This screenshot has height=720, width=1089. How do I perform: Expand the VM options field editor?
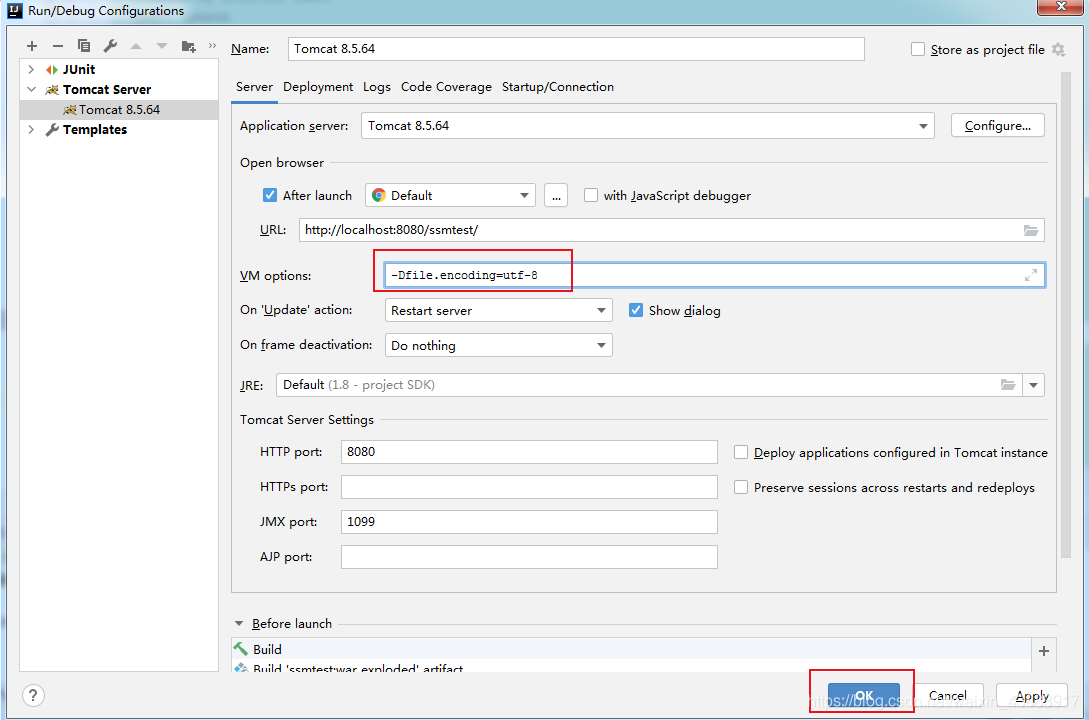click(x=1031, y=275)
